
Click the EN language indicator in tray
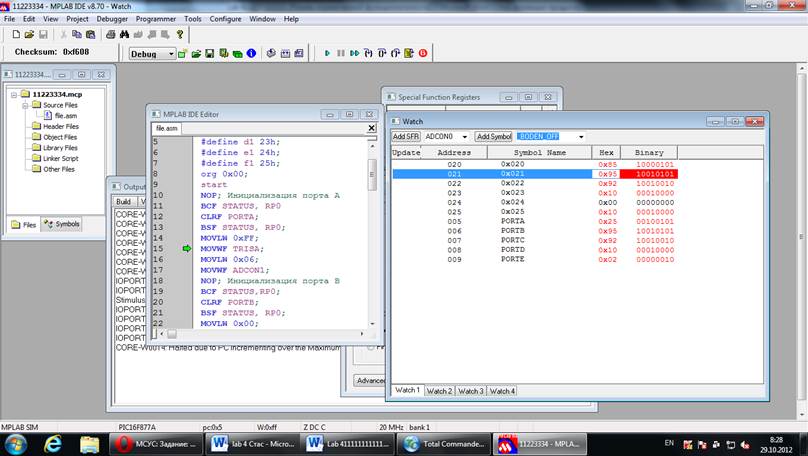(669, 443)
